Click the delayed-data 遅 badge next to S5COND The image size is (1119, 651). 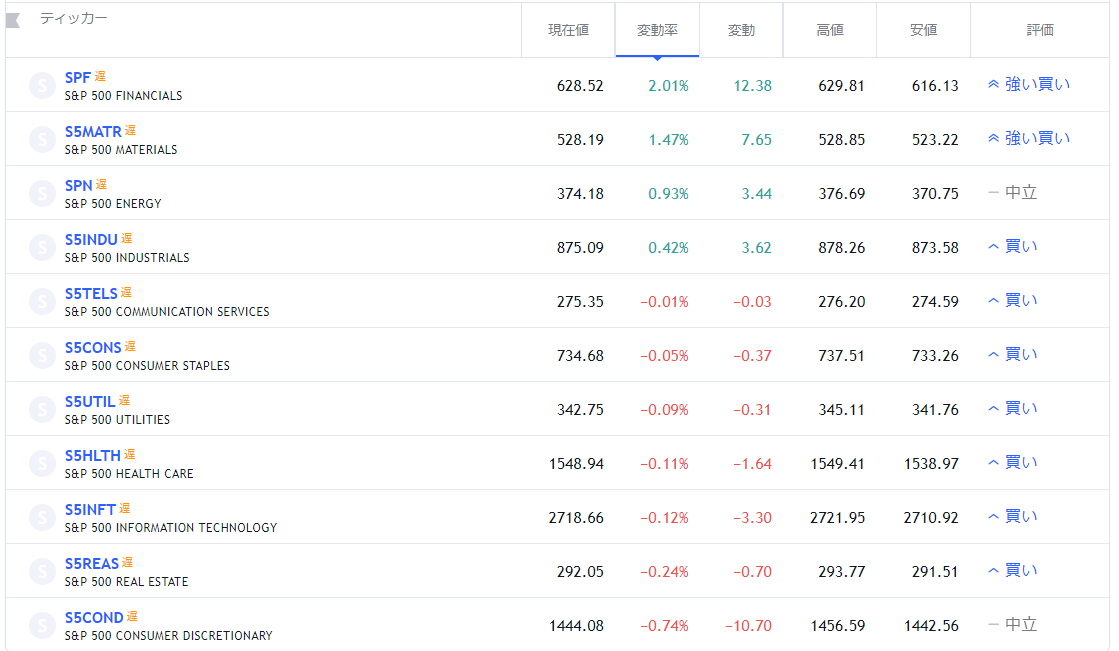point(132,616)
